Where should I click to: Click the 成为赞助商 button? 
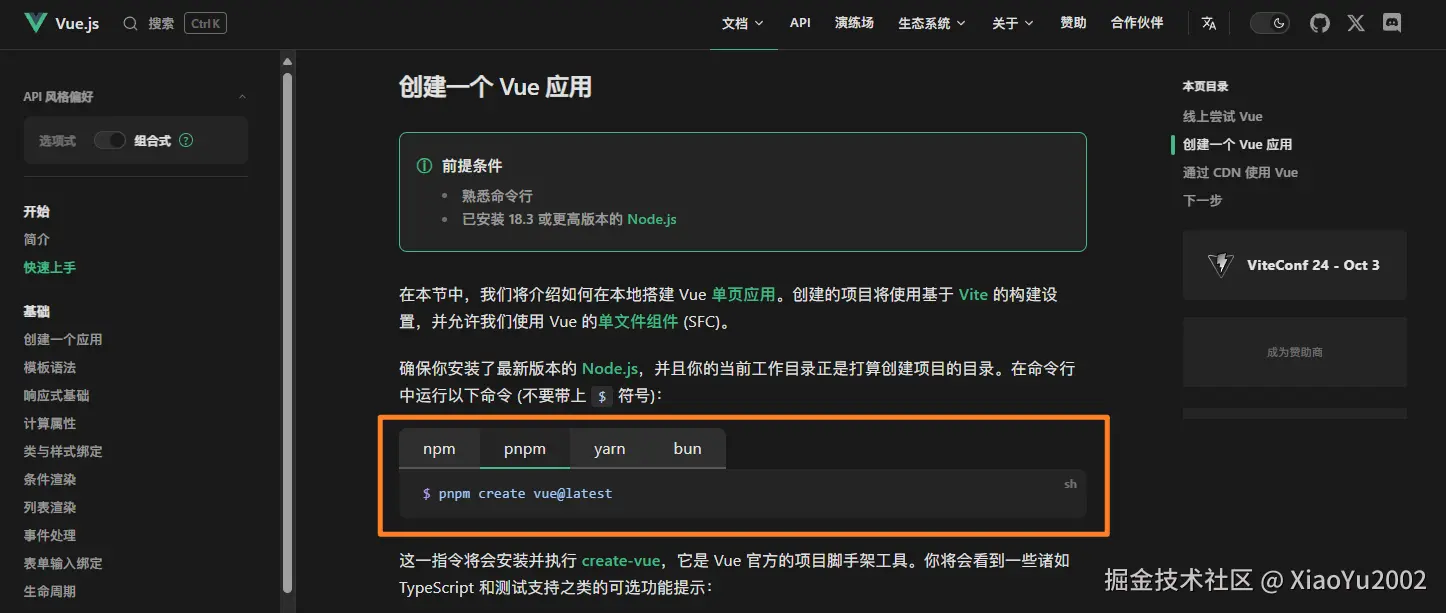(1294, 351)
